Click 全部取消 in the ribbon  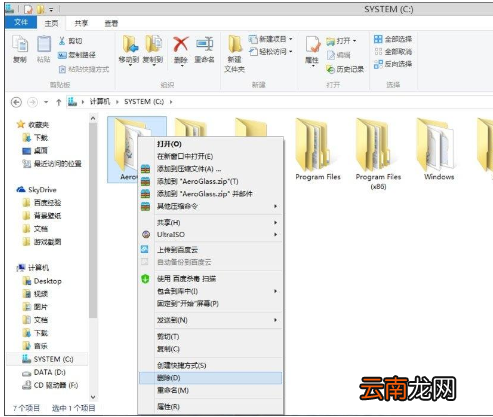tap(393, 52)
